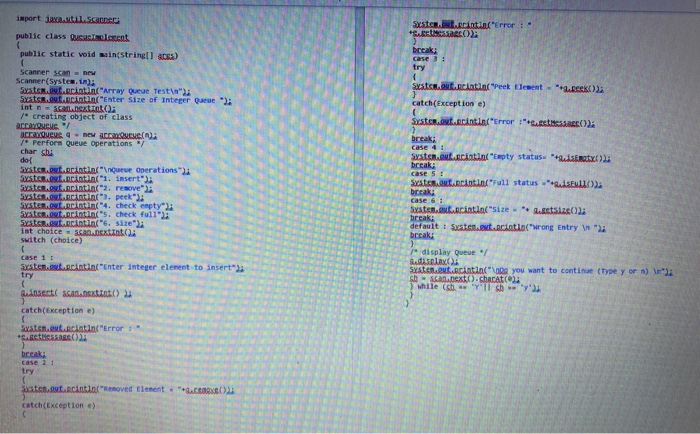700x434 pixels.
Task: Click the "Scanner scan = new" line
Action: click(58, 72)
